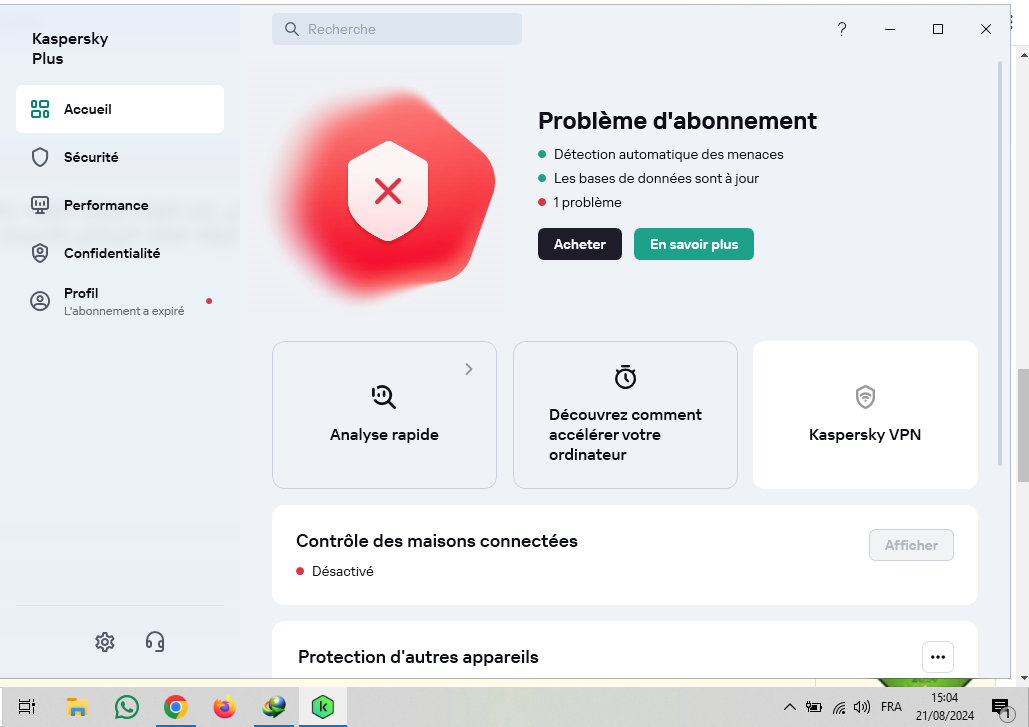Click the Accueil grid icon

coord(40,109)
